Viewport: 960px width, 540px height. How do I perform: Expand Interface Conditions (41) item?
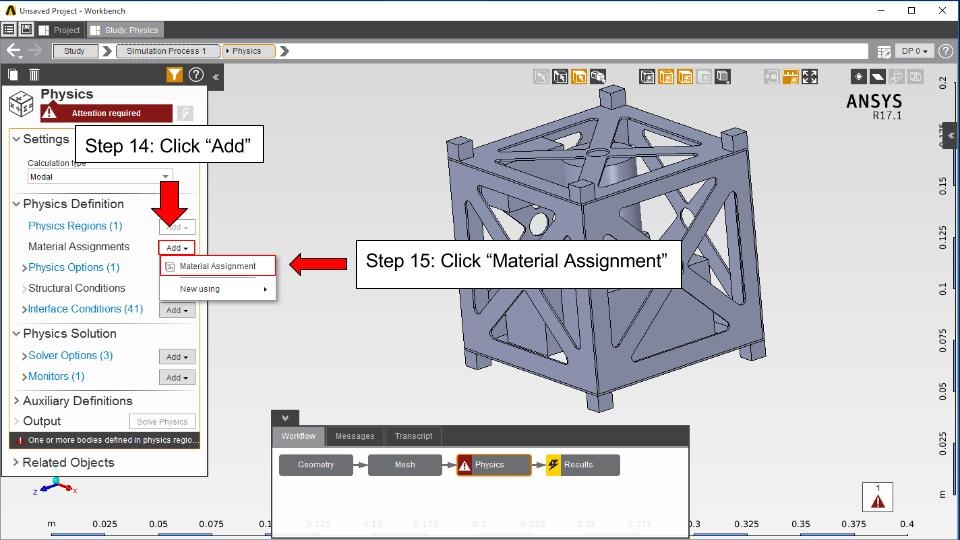pos(24,310)
